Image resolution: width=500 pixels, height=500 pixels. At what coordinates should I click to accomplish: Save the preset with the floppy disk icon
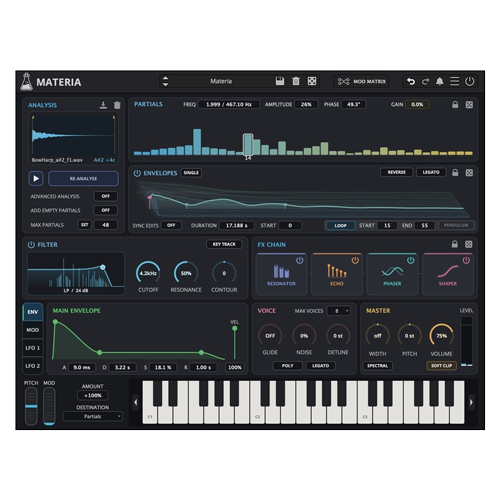pos(280,81)
